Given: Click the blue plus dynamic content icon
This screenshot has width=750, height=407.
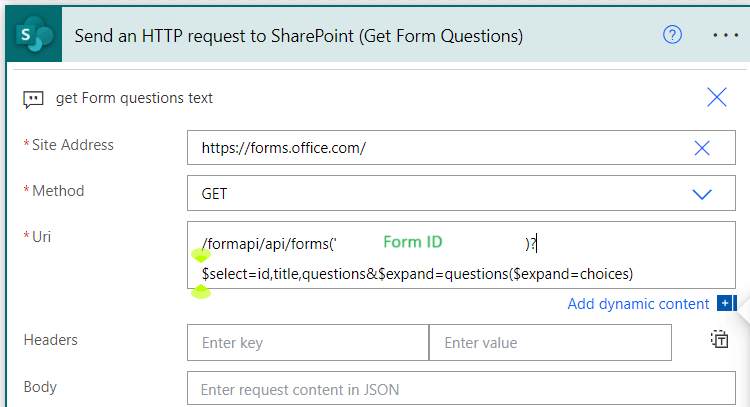Looking at the screenshot, I should [726, 304].
